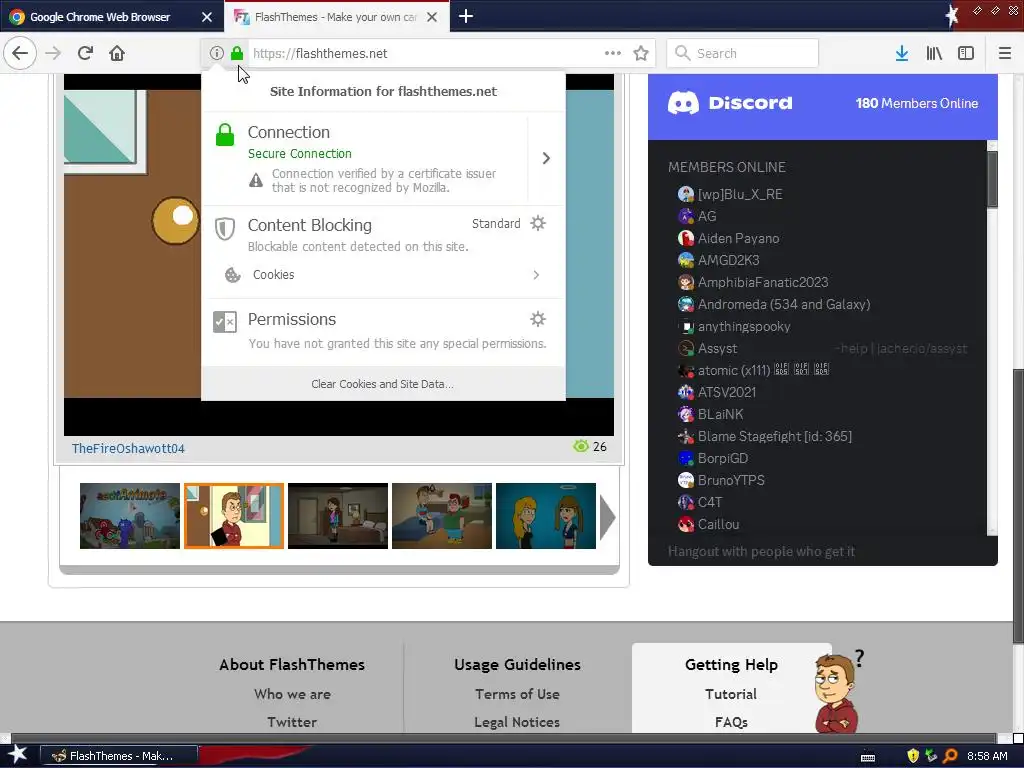Select the FlashThemes tab
The height and width of the screenshot is (768, 1024).
tap(336, 17)
